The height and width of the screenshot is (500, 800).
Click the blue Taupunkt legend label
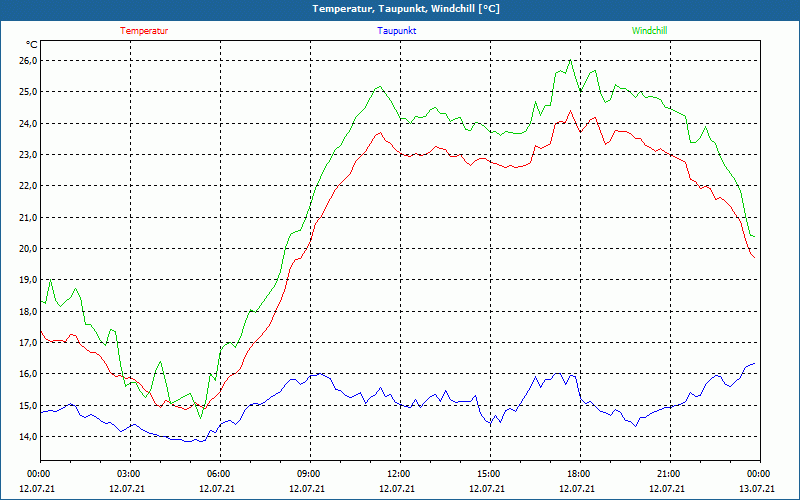pos(396,31)
